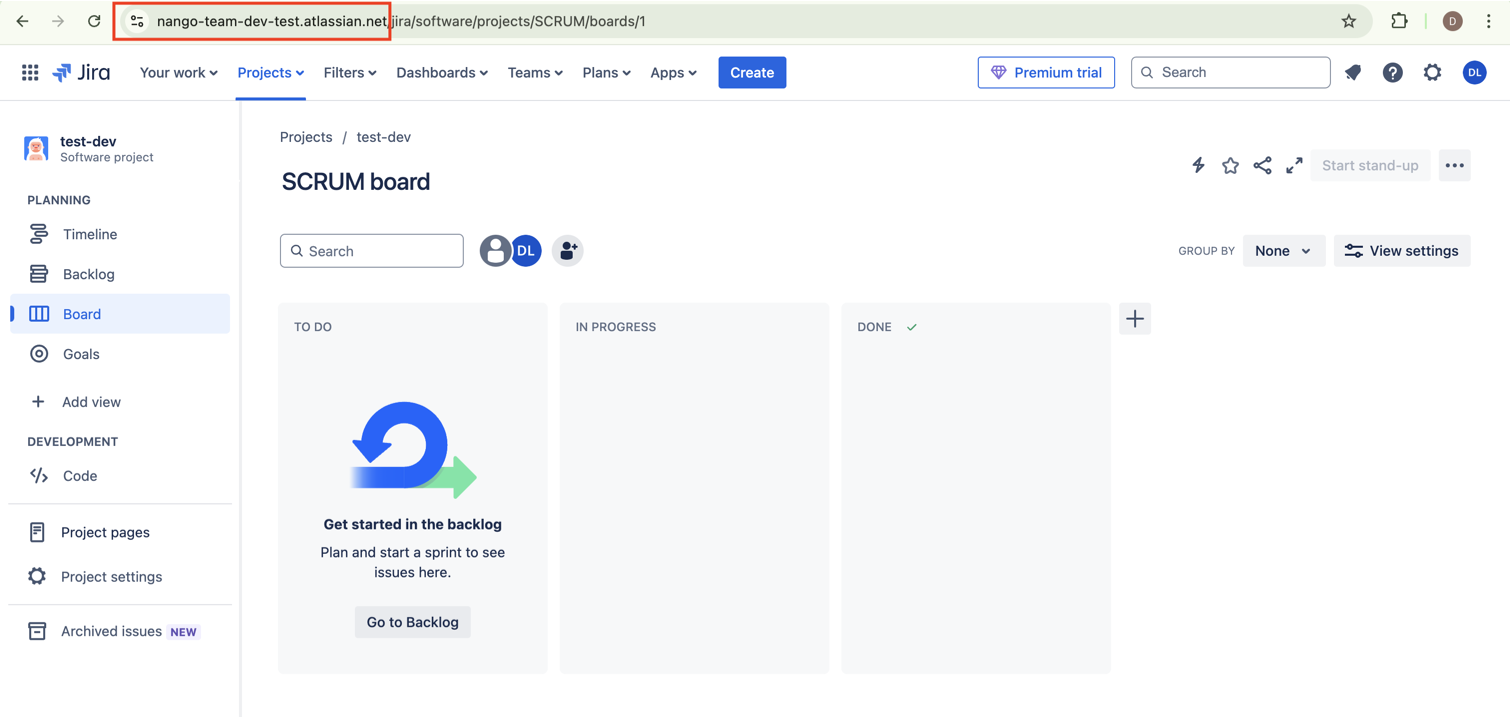This screenshot has height=717, width=1511.
Task: Add a new column with the plus button
Action: [x=1135, y=319]
